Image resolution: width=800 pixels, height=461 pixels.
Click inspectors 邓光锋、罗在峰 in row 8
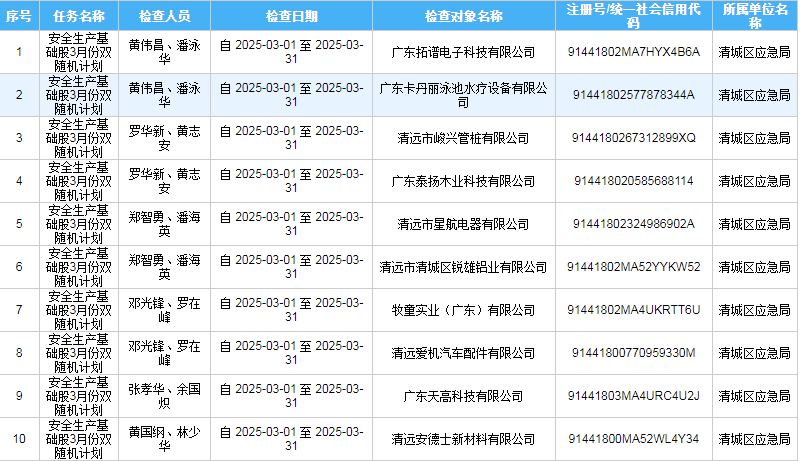[x=164, y=353]
